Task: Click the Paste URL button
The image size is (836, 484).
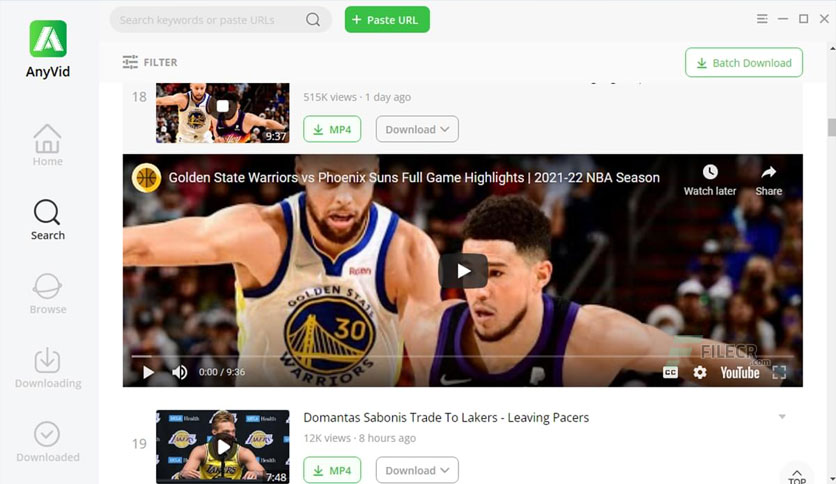Action: click(387, 20)
